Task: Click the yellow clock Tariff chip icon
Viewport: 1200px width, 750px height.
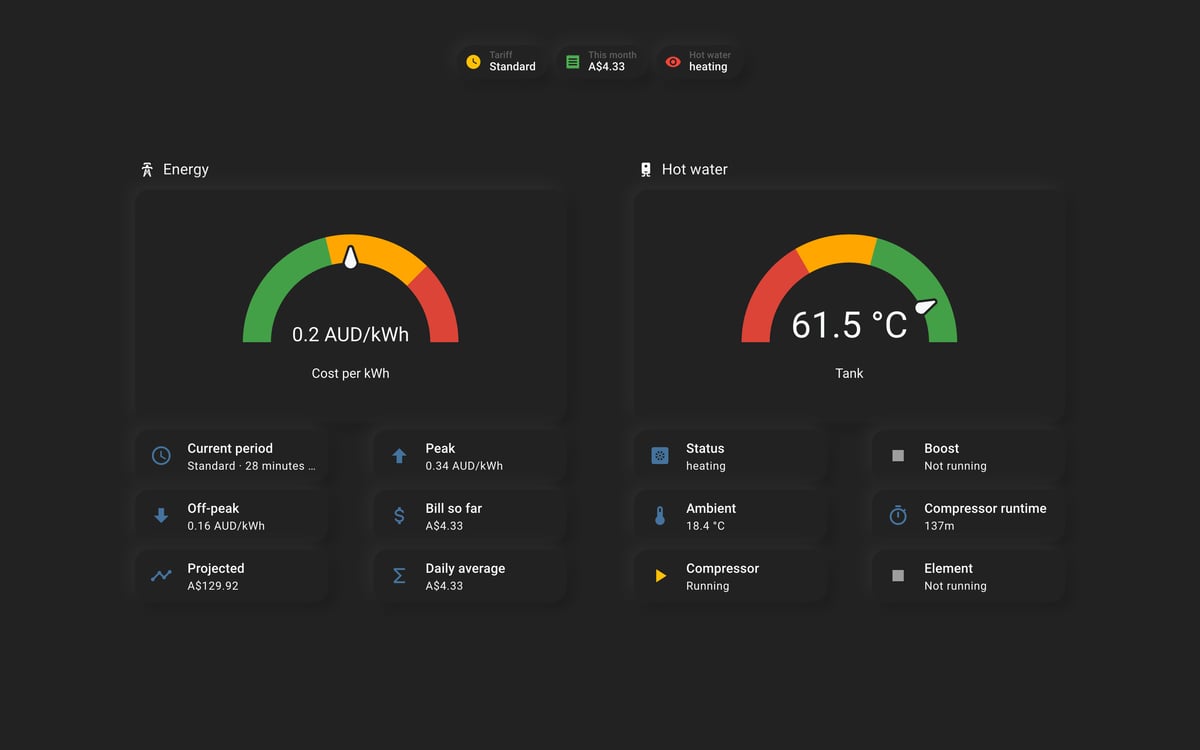Action: (x=473, y=62)
